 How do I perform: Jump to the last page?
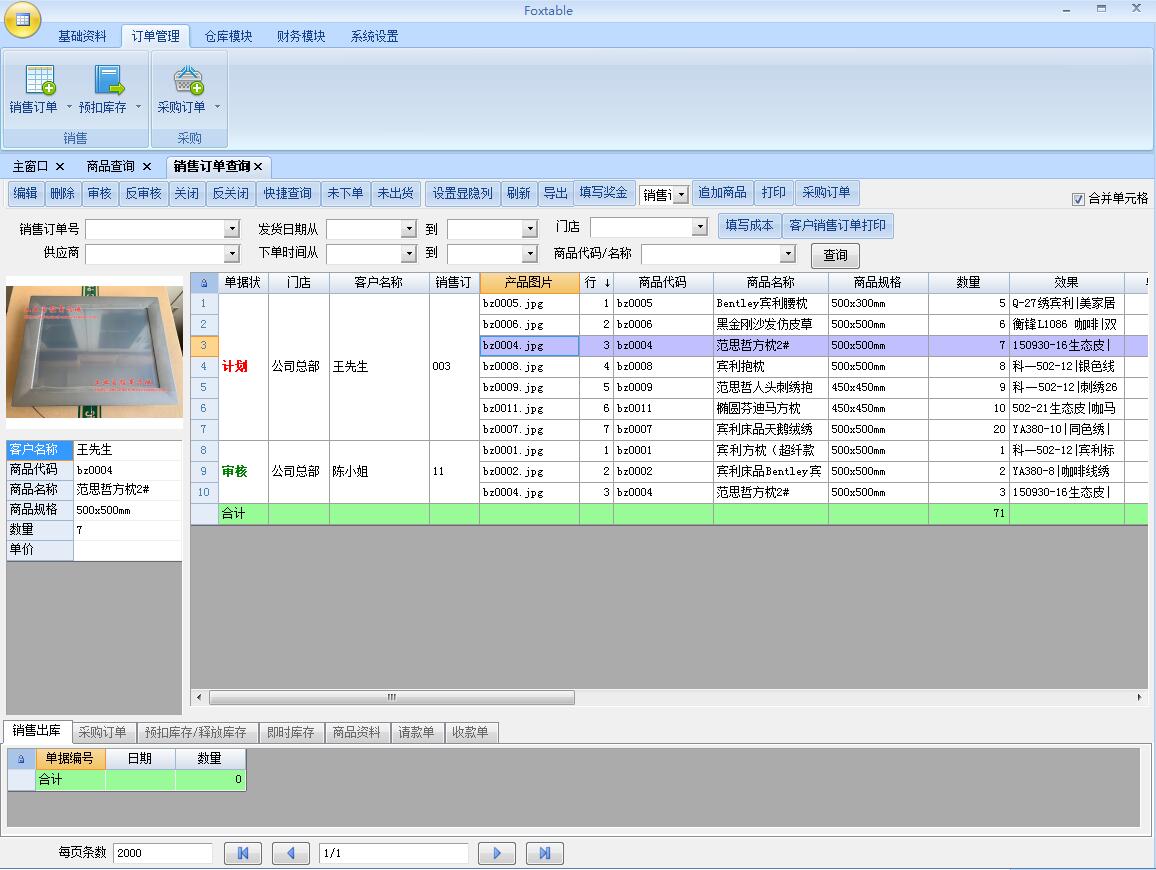tap(544, 853)
